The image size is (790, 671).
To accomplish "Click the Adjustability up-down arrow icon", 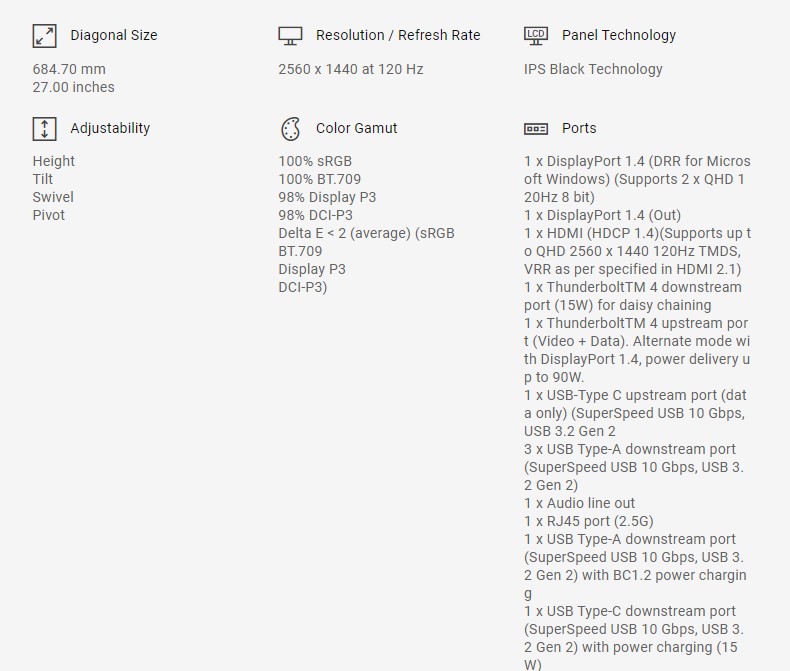I will pyautogui.click(x=44, y=129).
